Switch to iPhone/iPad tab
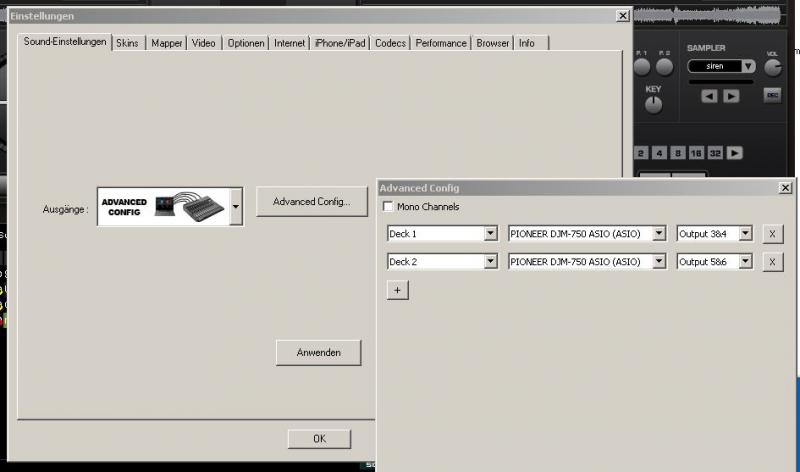Screen dimensions: 800x472 pyautogui.click(x=340, y=43)
